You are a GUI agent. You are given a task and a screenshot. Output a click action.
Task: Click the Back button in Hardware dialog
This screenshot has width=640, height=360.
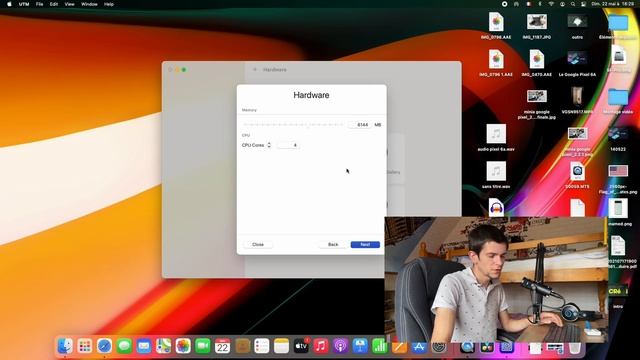tap(333, 244)
